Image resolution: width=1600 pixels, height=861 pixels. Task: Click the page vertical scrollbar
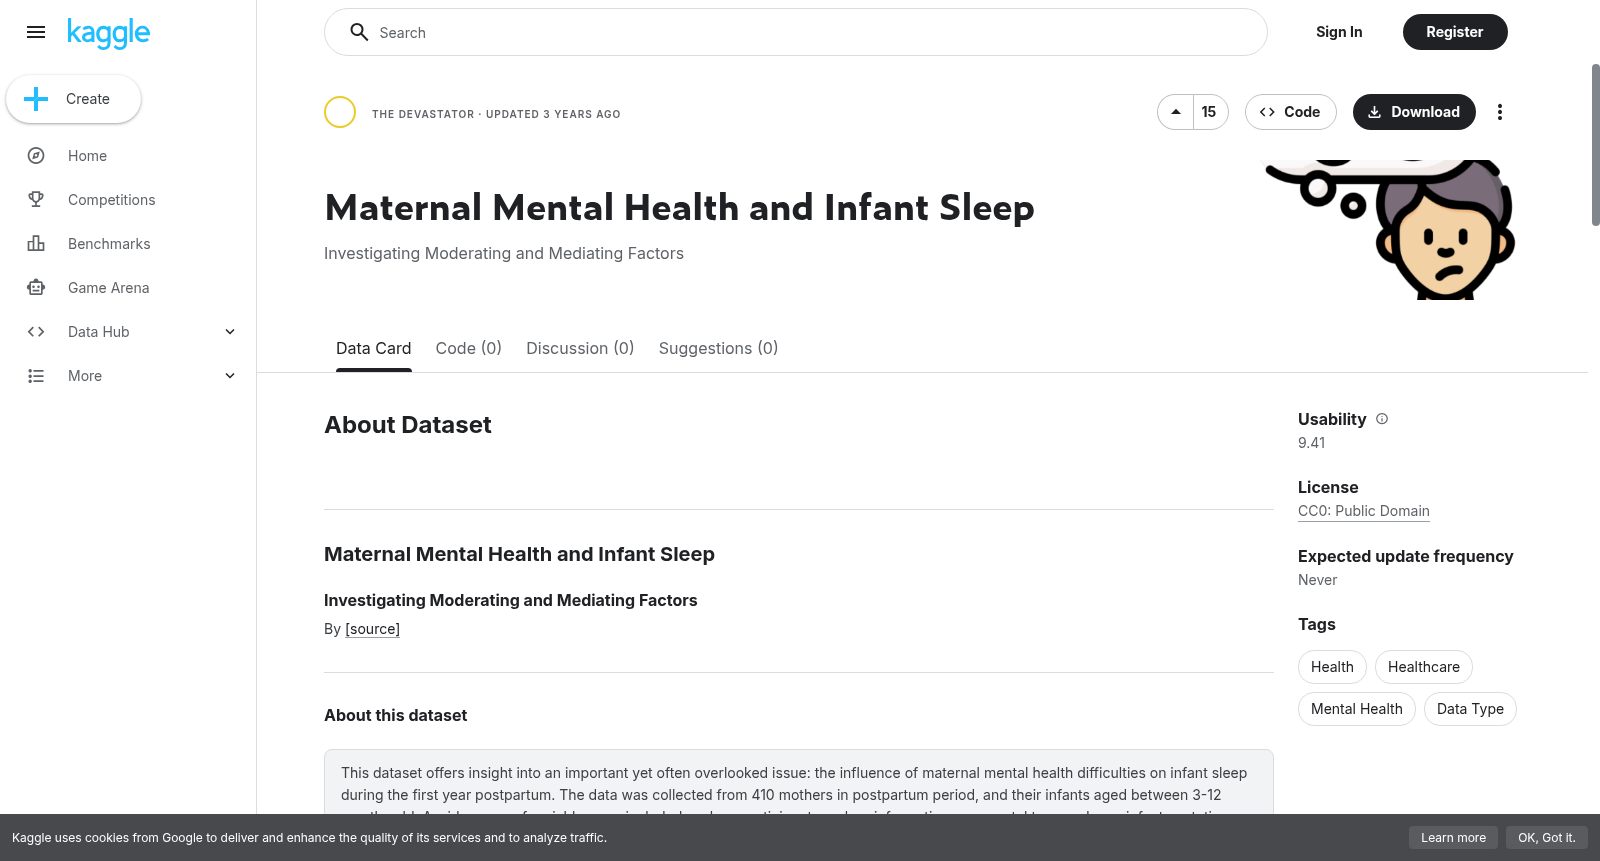click(1595, 145)
